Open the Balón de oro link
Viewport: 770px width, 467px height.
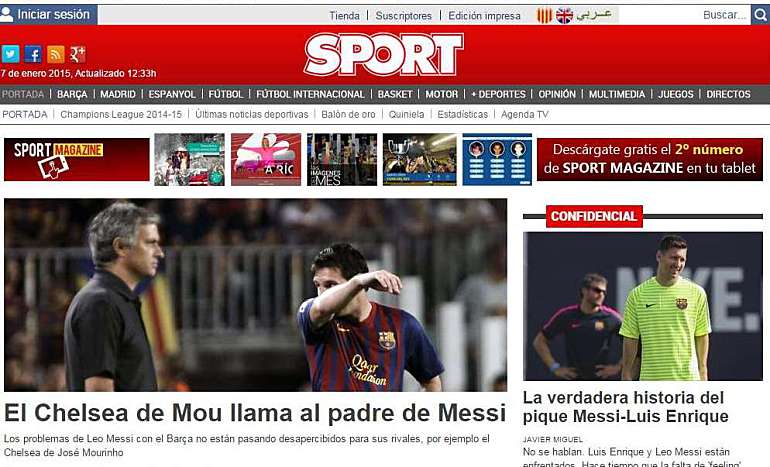pyautogui.click(x=348, y=114)
